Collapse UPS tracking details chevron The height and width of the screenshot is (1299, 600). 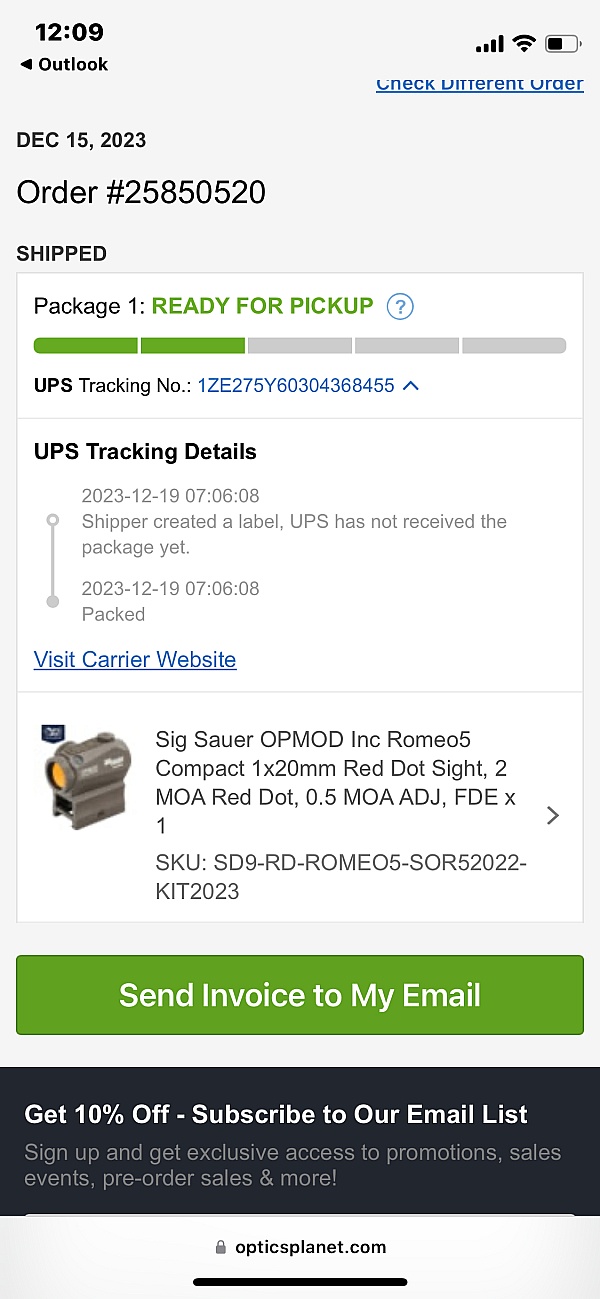(x=410, y=385)
